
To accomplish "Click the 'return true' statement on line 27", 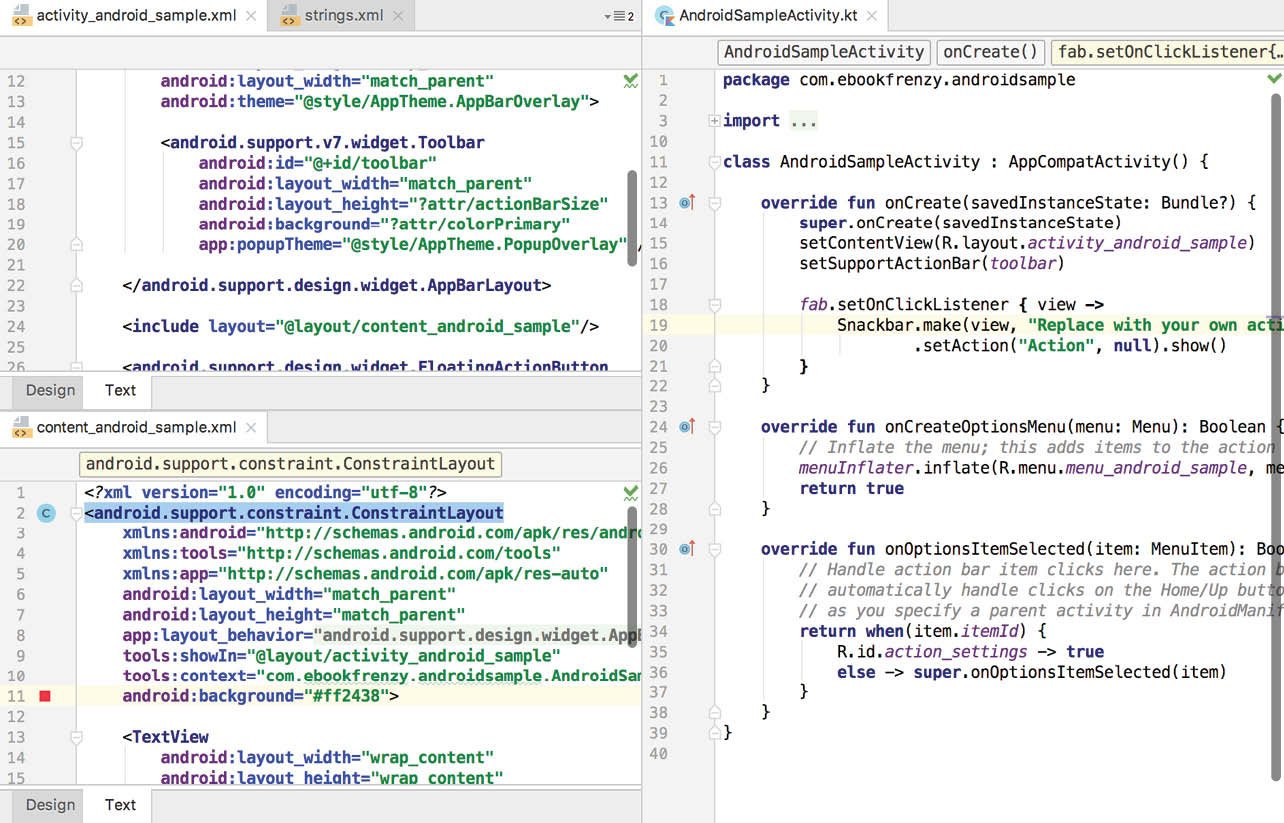I will [x=851, y=488].
